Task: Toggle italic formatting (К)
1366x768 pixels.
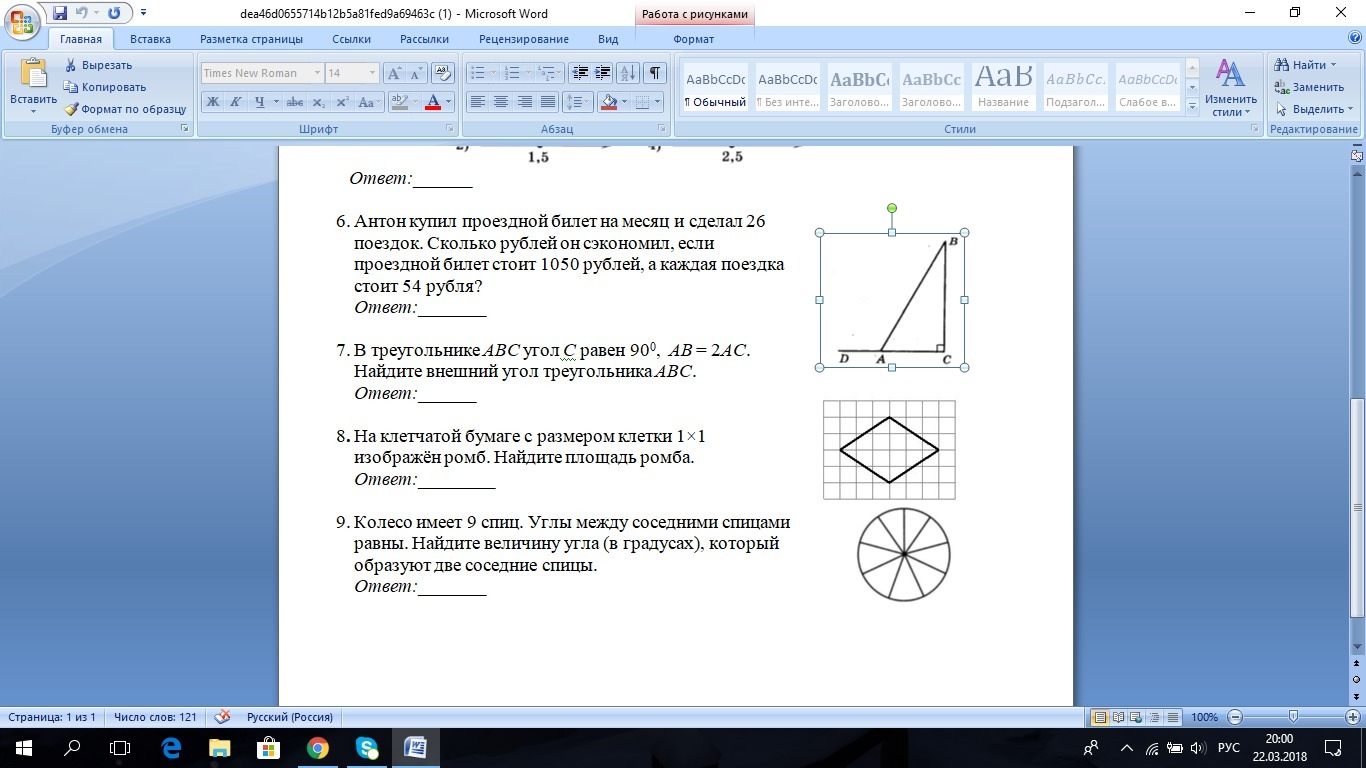Action: coord(236,102)
